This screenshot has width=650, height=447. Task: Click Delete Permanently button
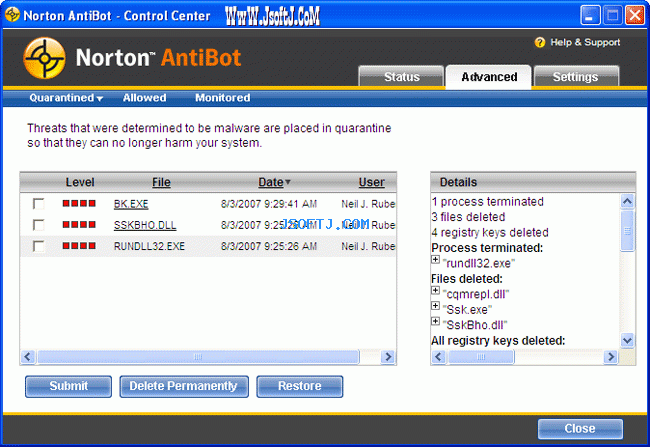click(x=184, y=386)
